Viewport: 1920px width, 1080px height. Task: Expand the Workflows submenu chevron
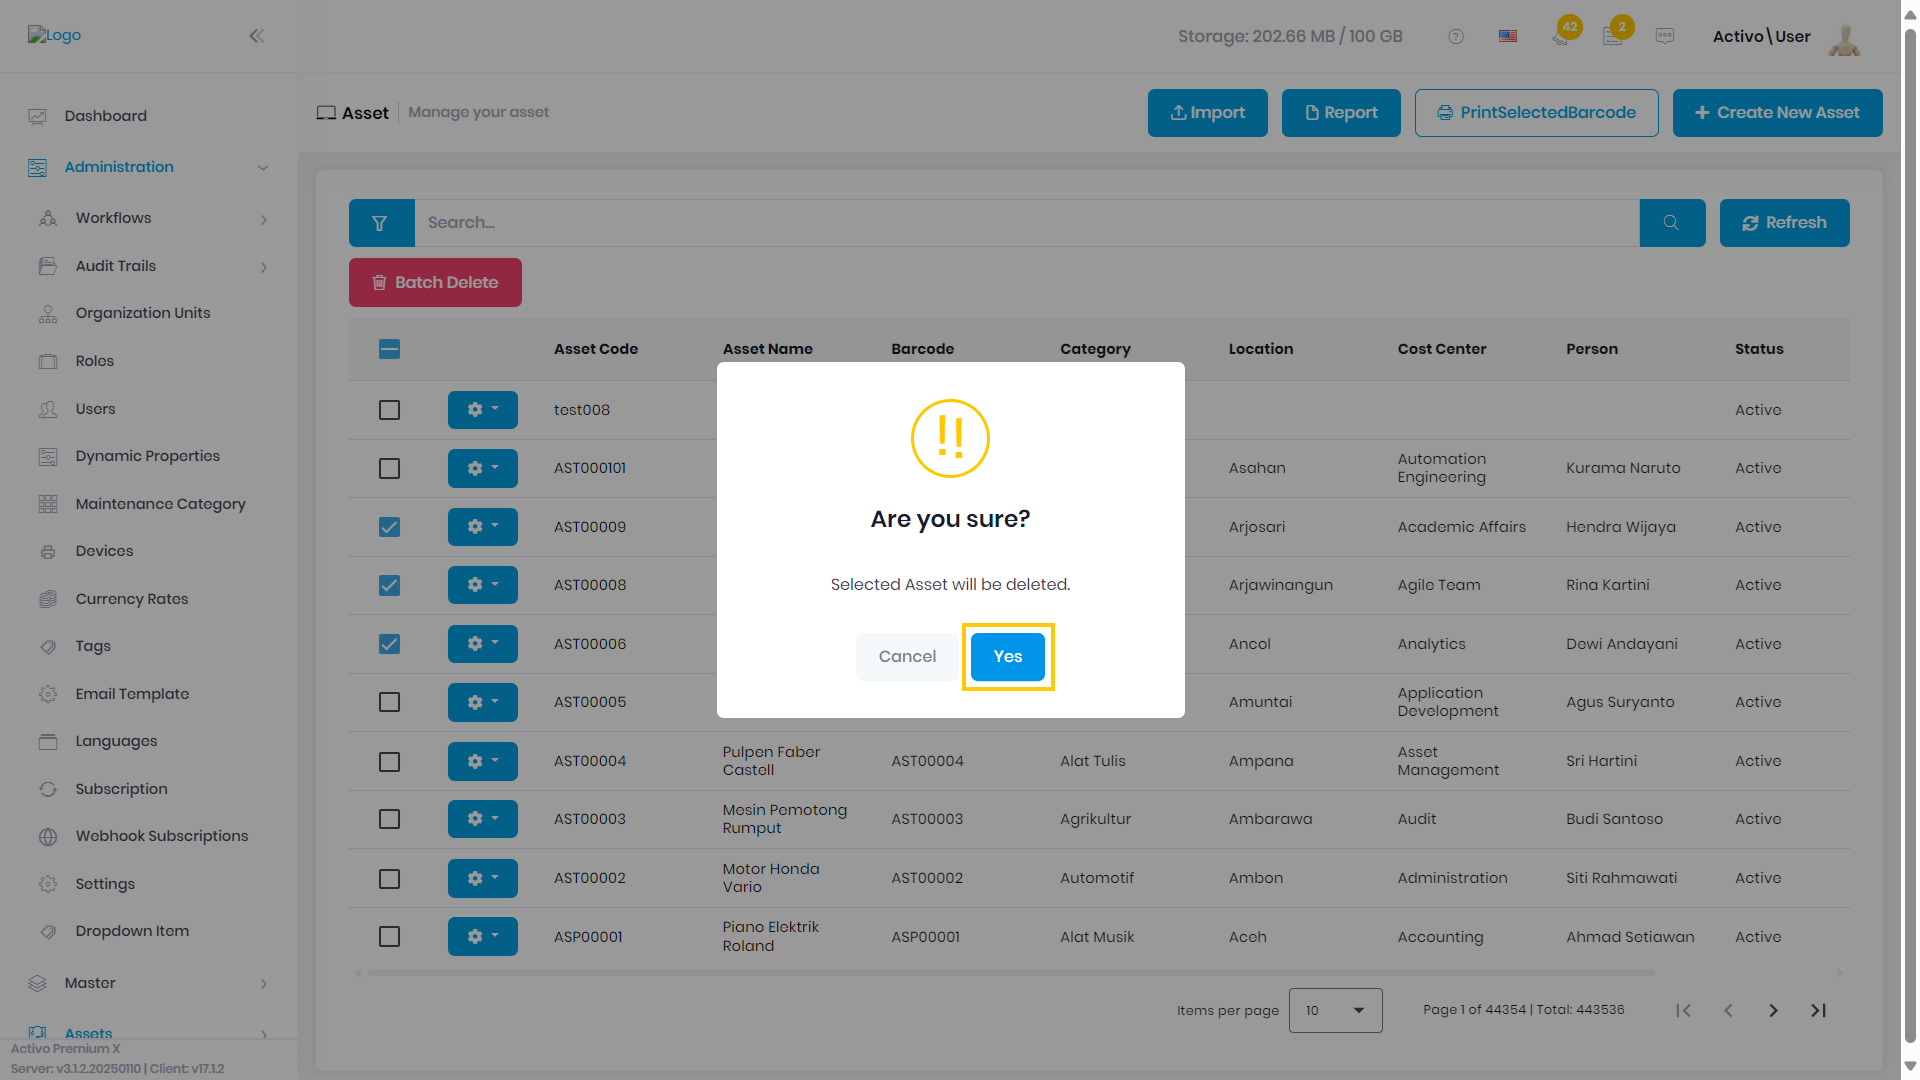coord(264,219)
